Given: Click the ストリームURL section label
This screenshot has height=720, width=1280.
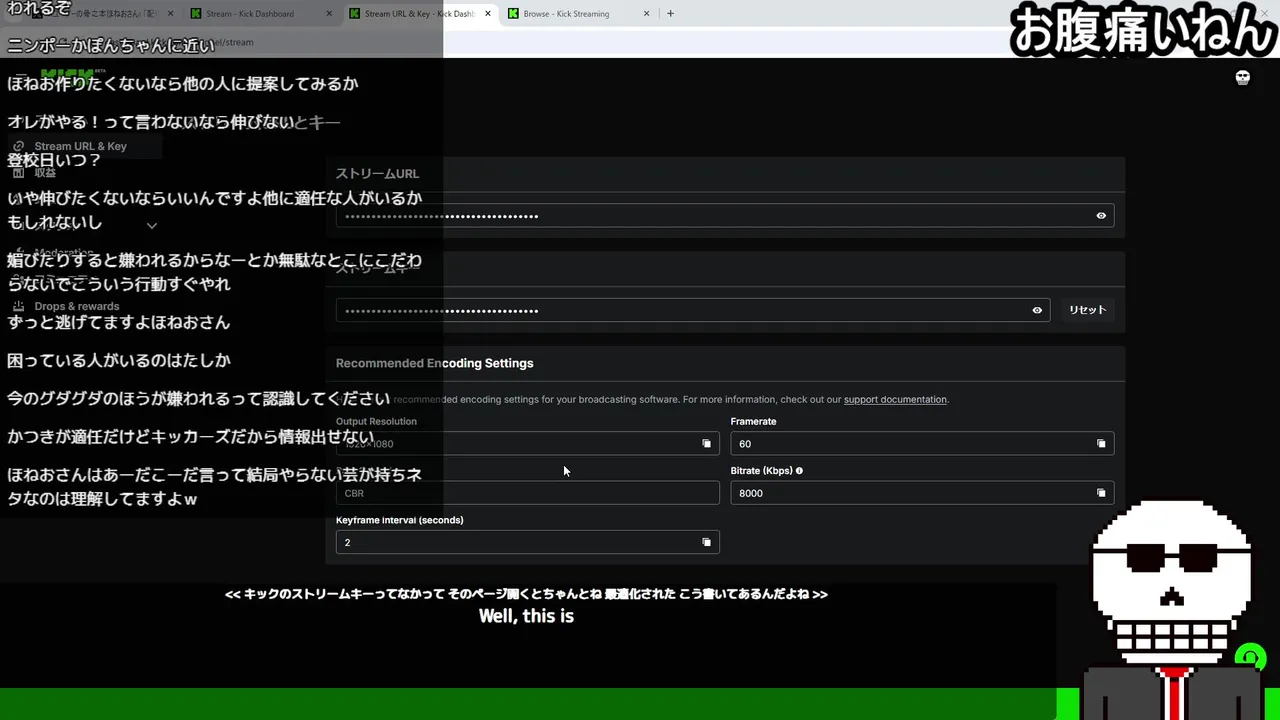Looking at the screenshot, I should pos(378,173).
